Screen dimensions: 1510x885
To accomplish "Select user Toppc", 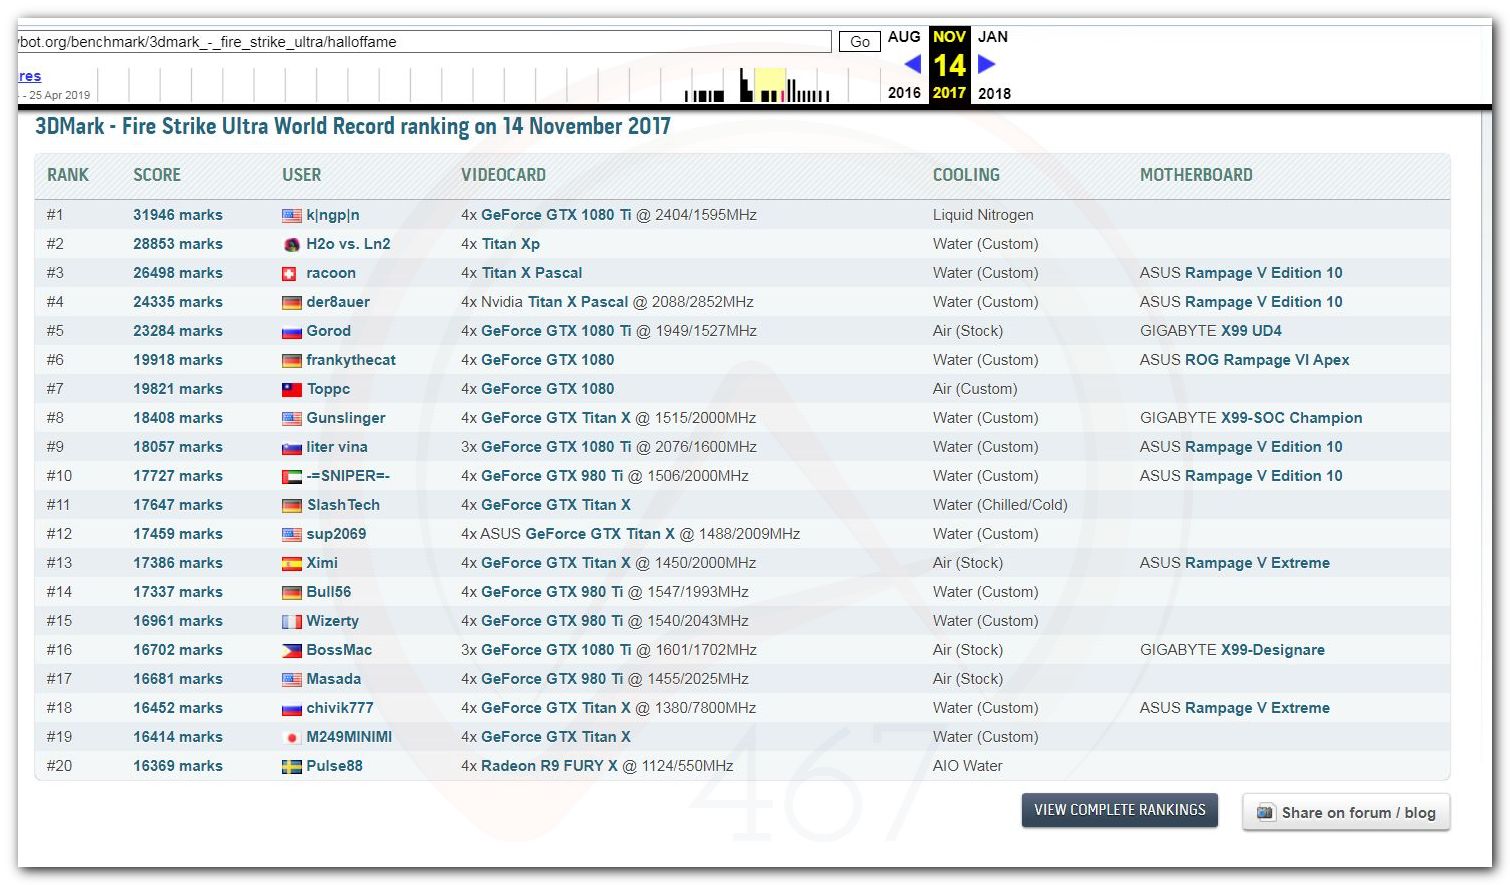I will (x=328, y=389).
